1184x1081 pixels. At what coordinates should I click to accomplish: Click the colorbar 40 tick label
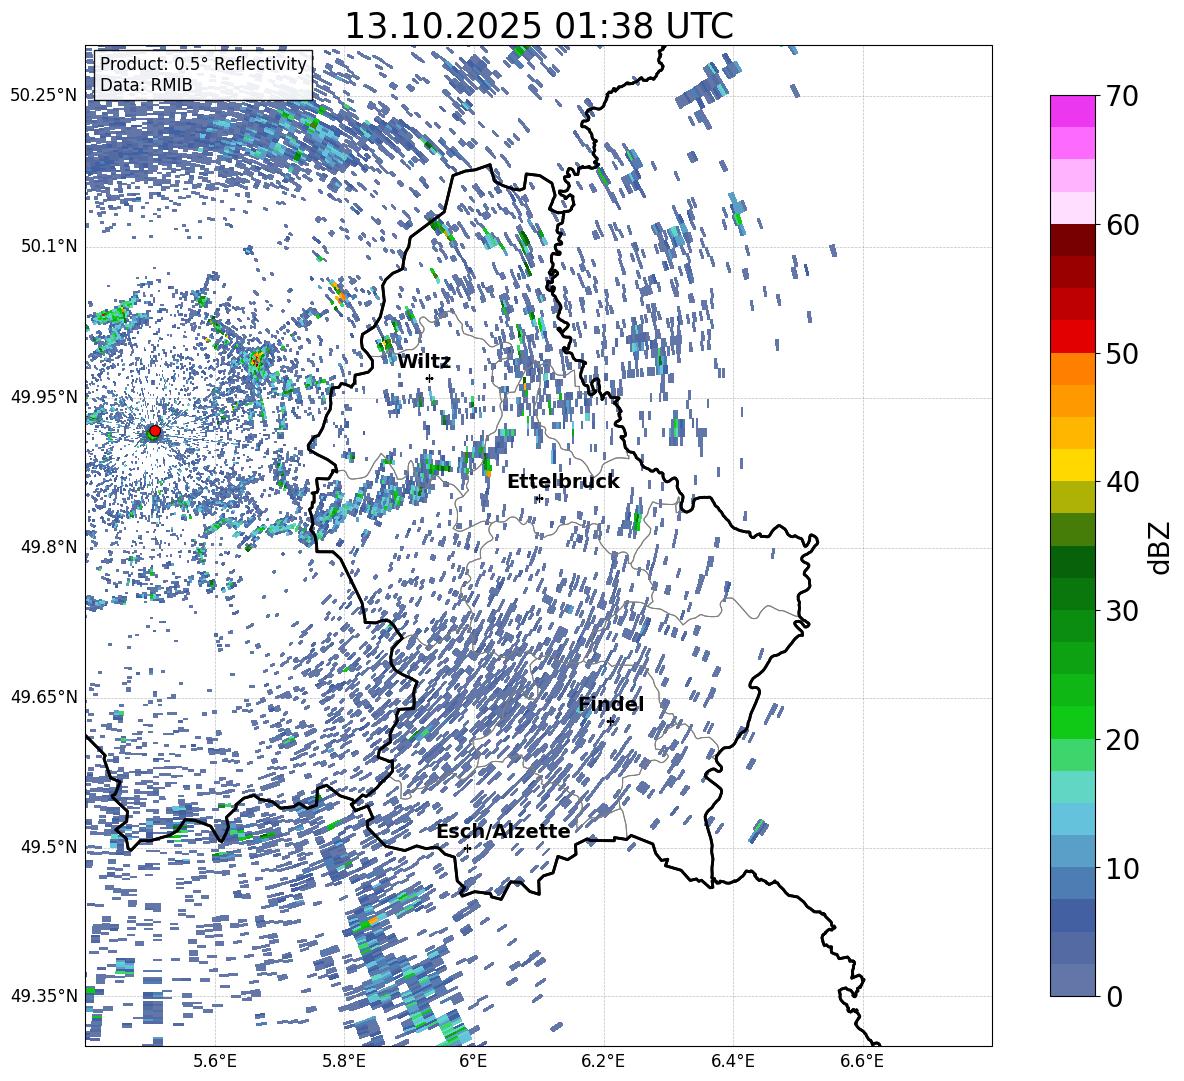[1122, 482]
